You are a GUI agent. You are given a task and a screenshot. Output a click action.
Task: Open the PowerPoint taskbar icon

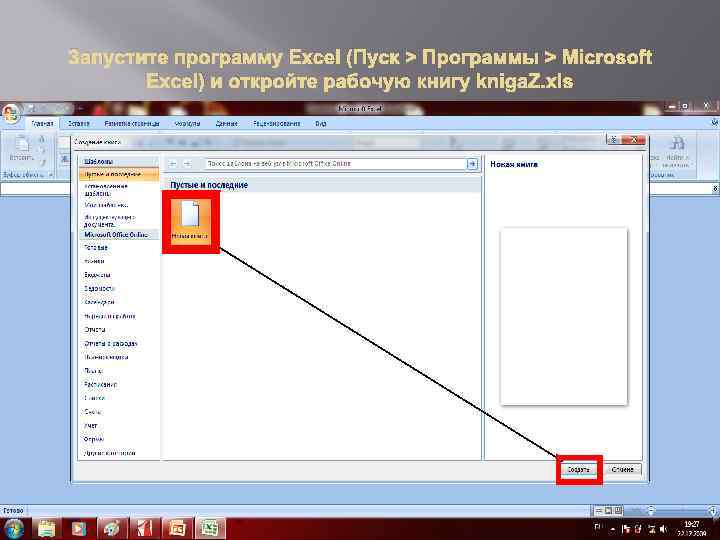click(177, 529)
